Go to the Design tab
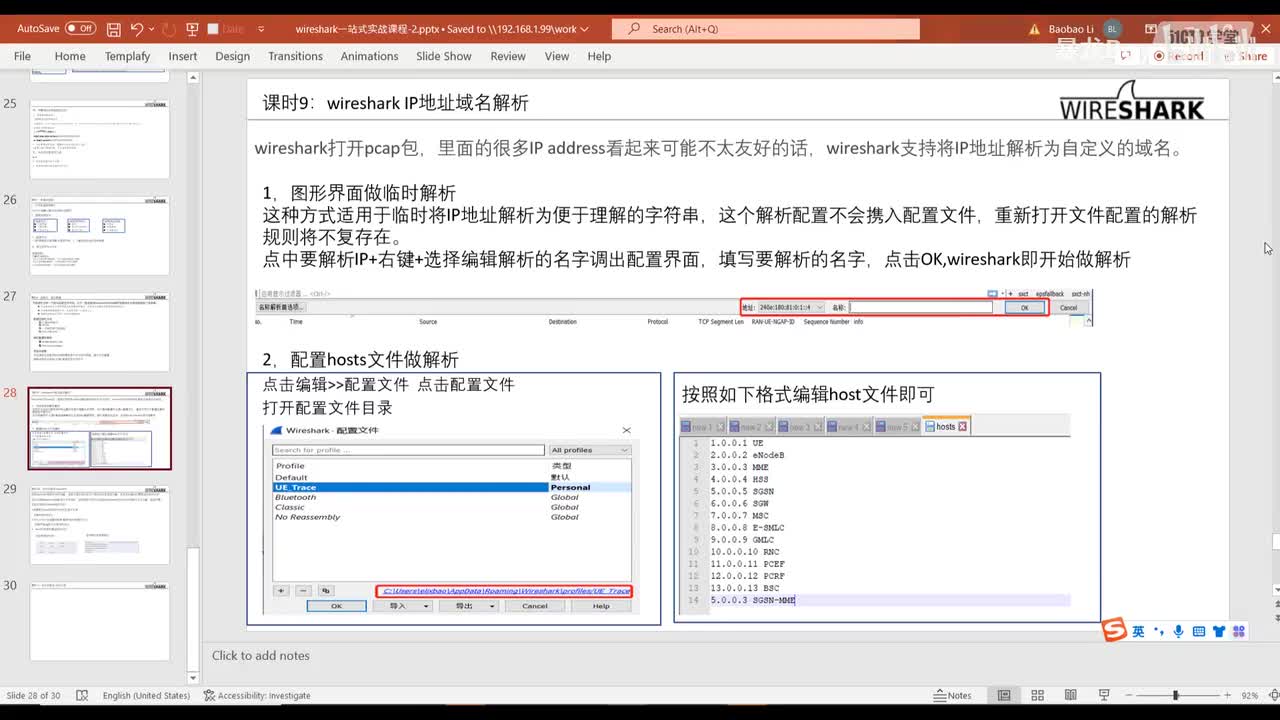1280x720 pixels. (x=232, y=56)
